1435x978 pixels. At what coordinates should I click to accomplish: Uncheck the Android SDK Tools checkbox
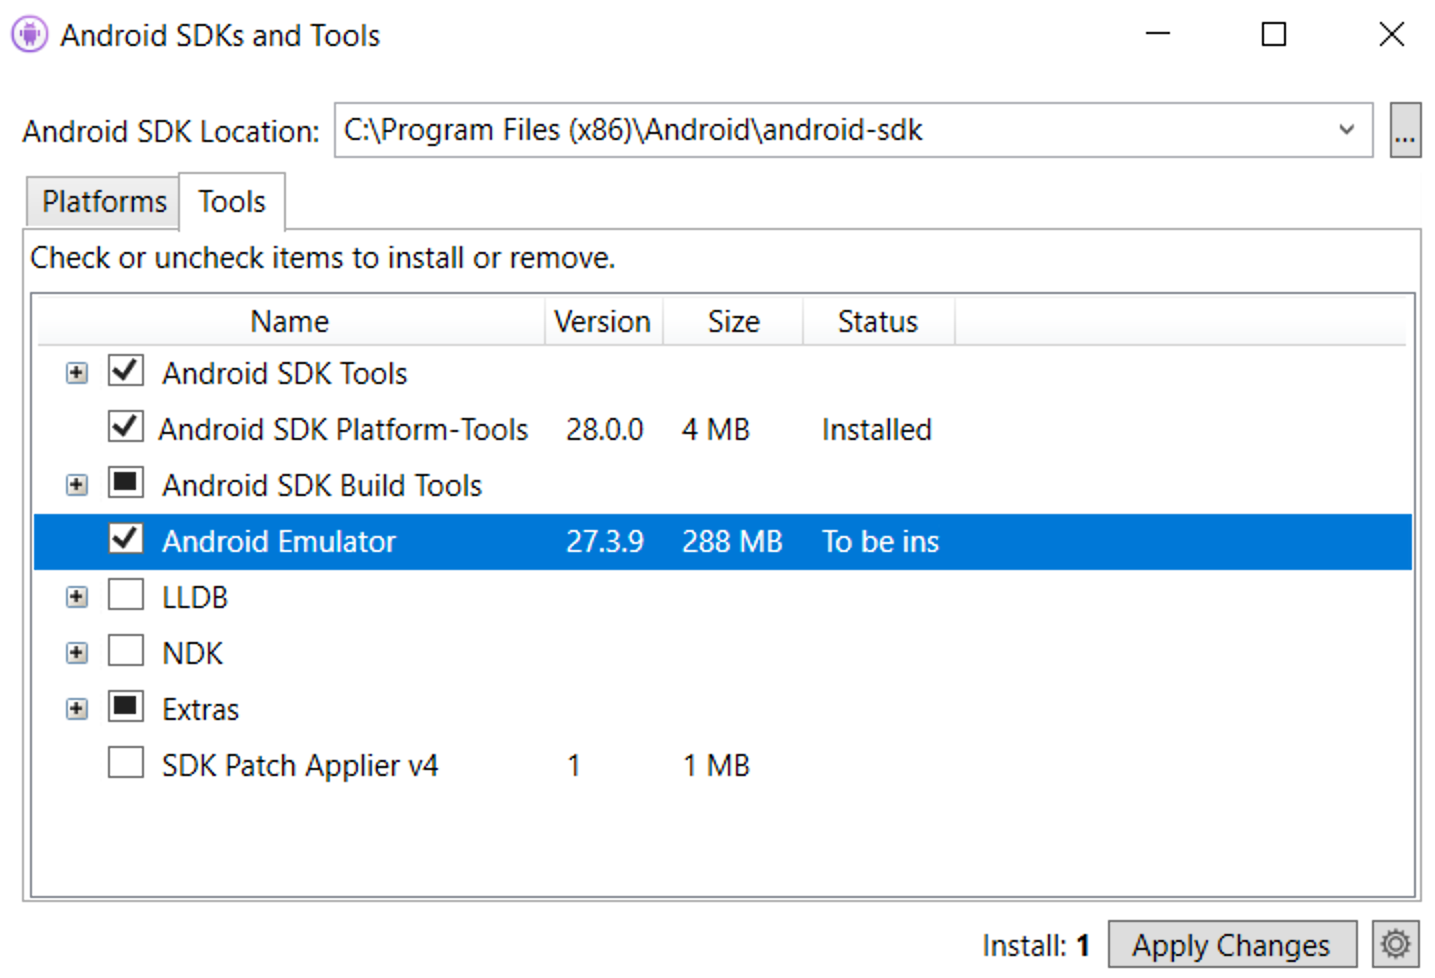coord(126,371)
